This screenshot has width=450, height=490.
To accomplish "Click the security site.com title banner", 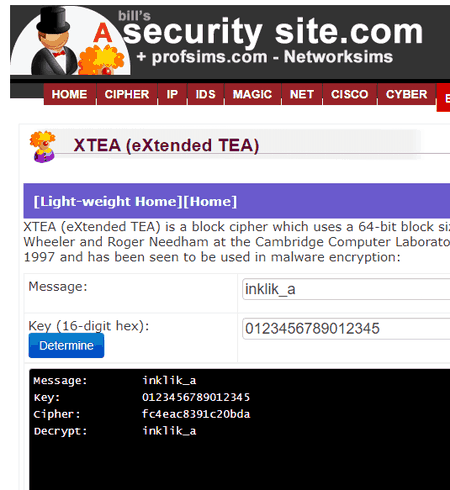I will click(273, 32).
